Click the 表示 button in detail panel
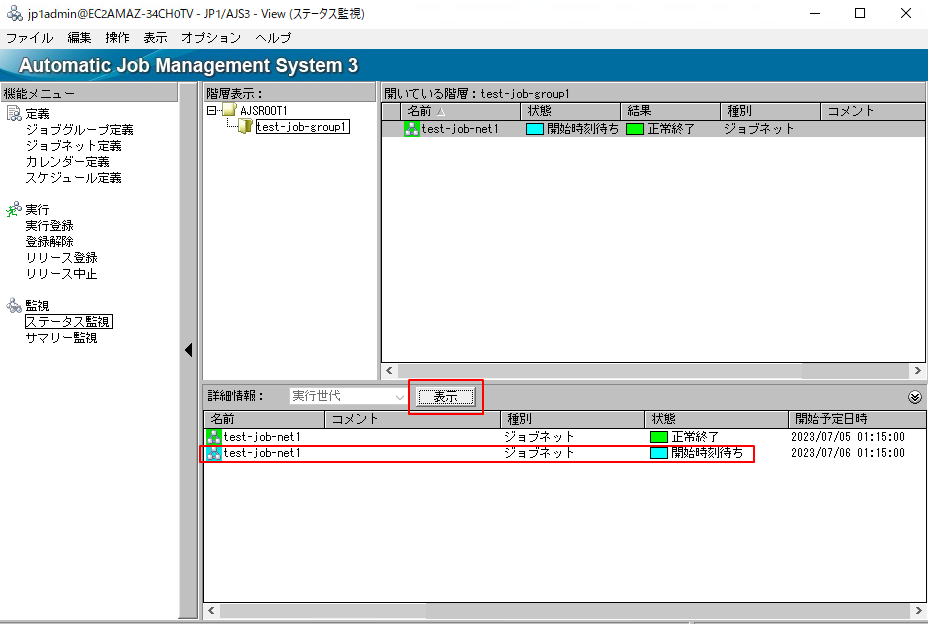The image size is (928, 624). (446, 397)
